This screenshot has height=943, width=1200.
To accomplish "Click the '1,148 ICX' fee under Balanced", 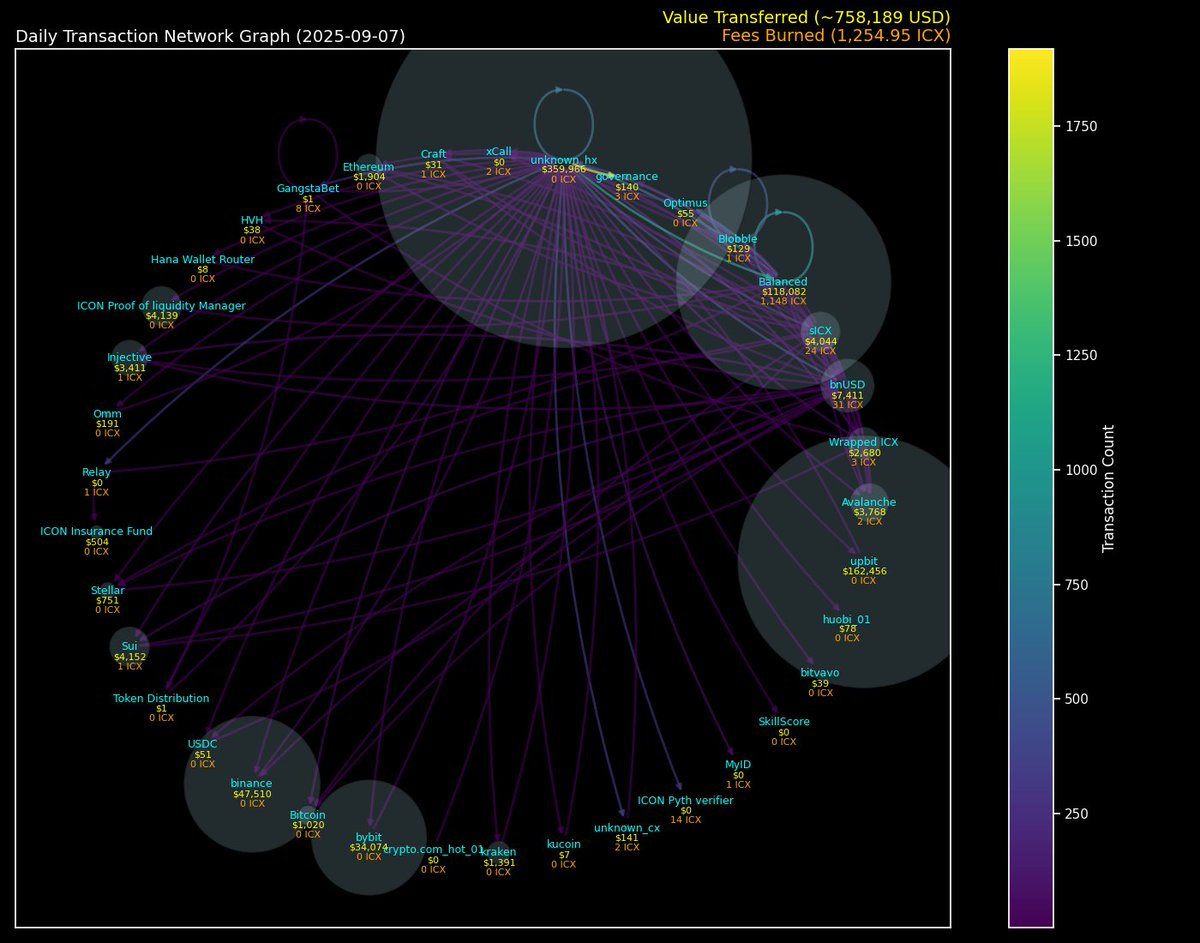I will click(x=783, y=301).
